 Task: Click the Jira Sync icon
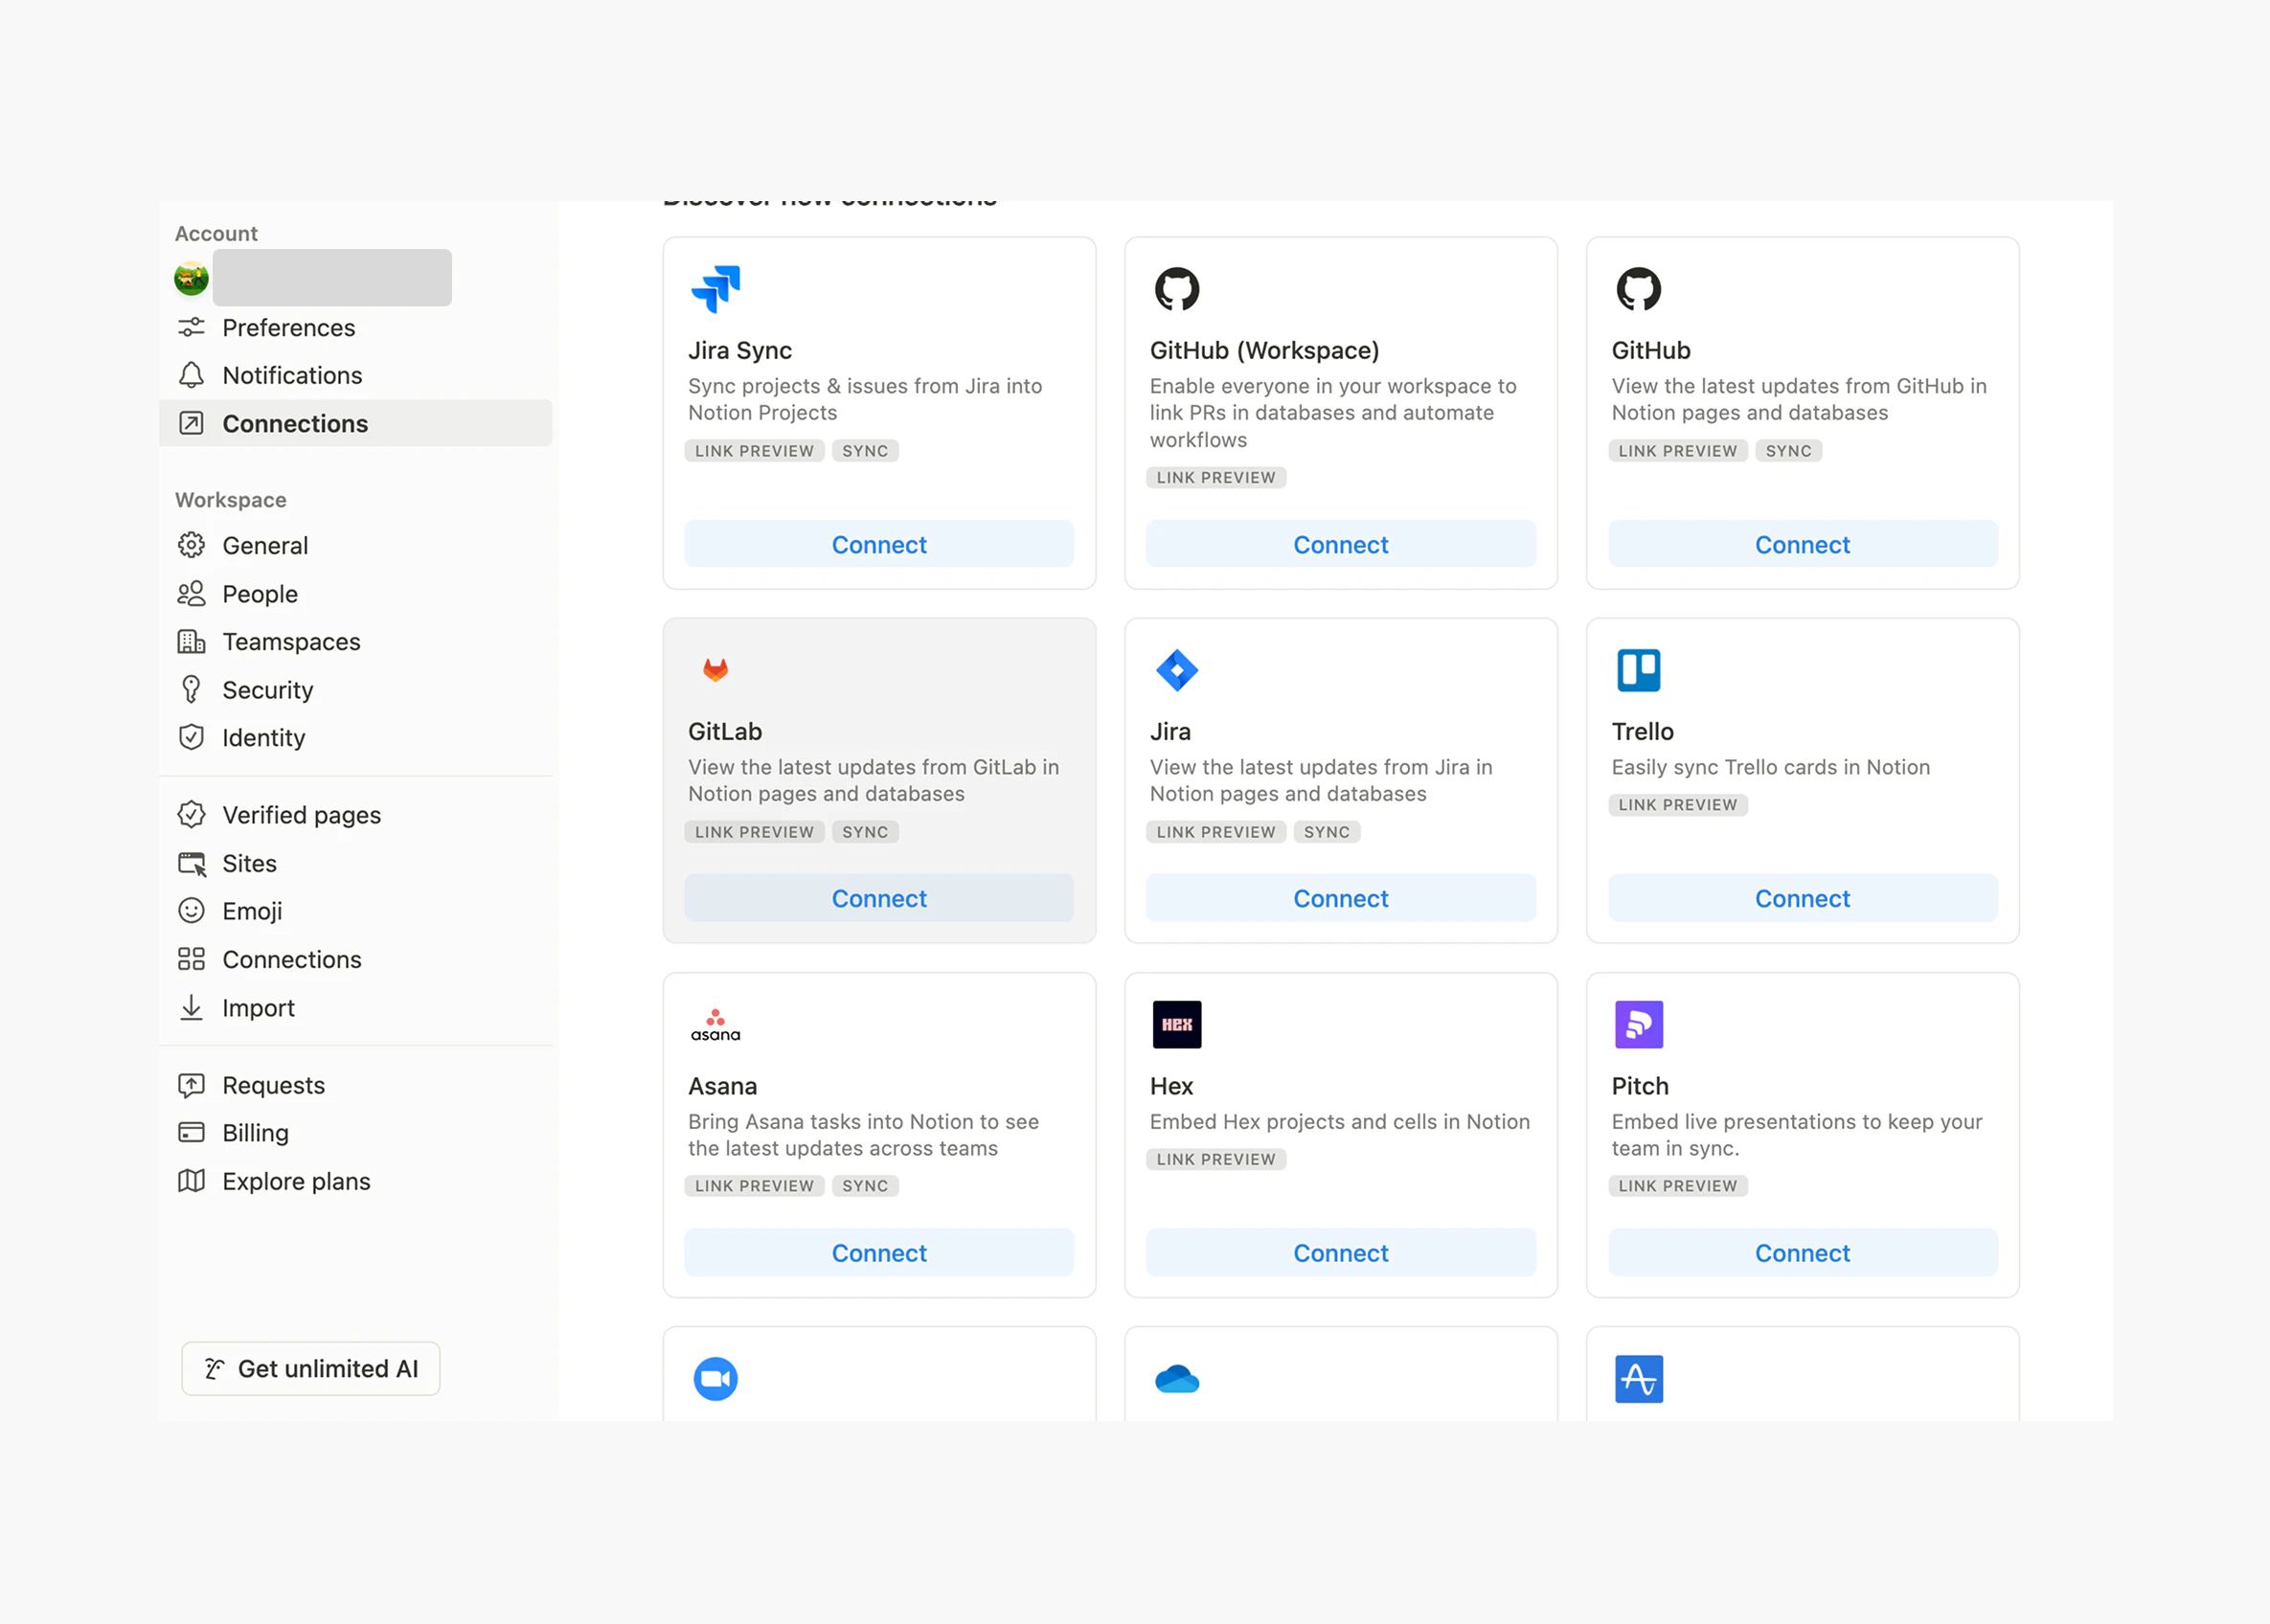[x=716, y=289]
